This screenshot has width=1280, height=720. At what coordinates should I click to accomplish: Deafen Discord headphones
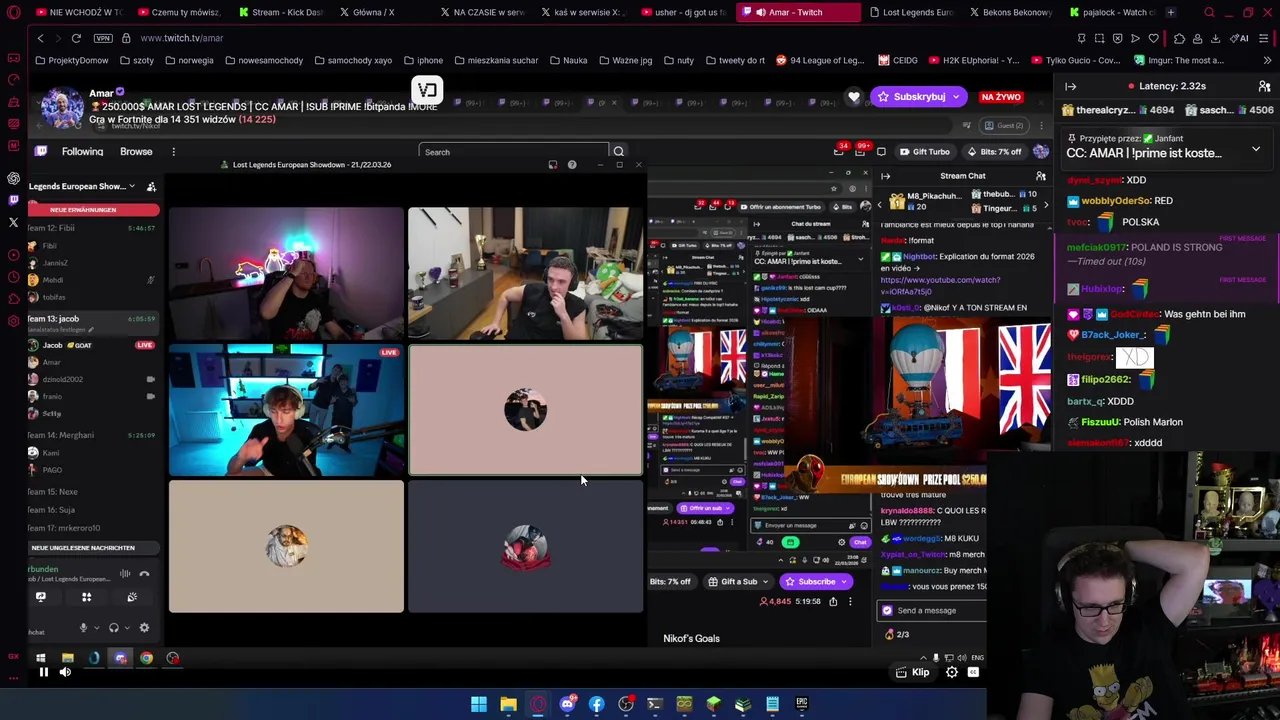click(x=113, y=628)
